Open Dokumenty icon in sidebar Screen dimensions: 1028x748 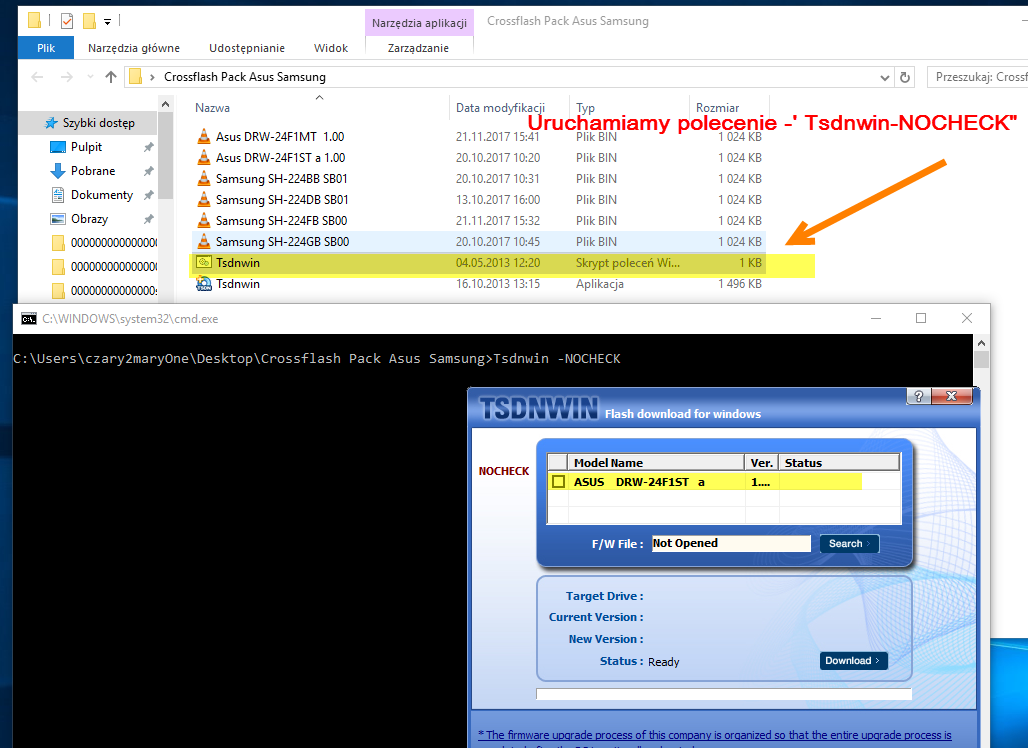(x=58, y=195)
